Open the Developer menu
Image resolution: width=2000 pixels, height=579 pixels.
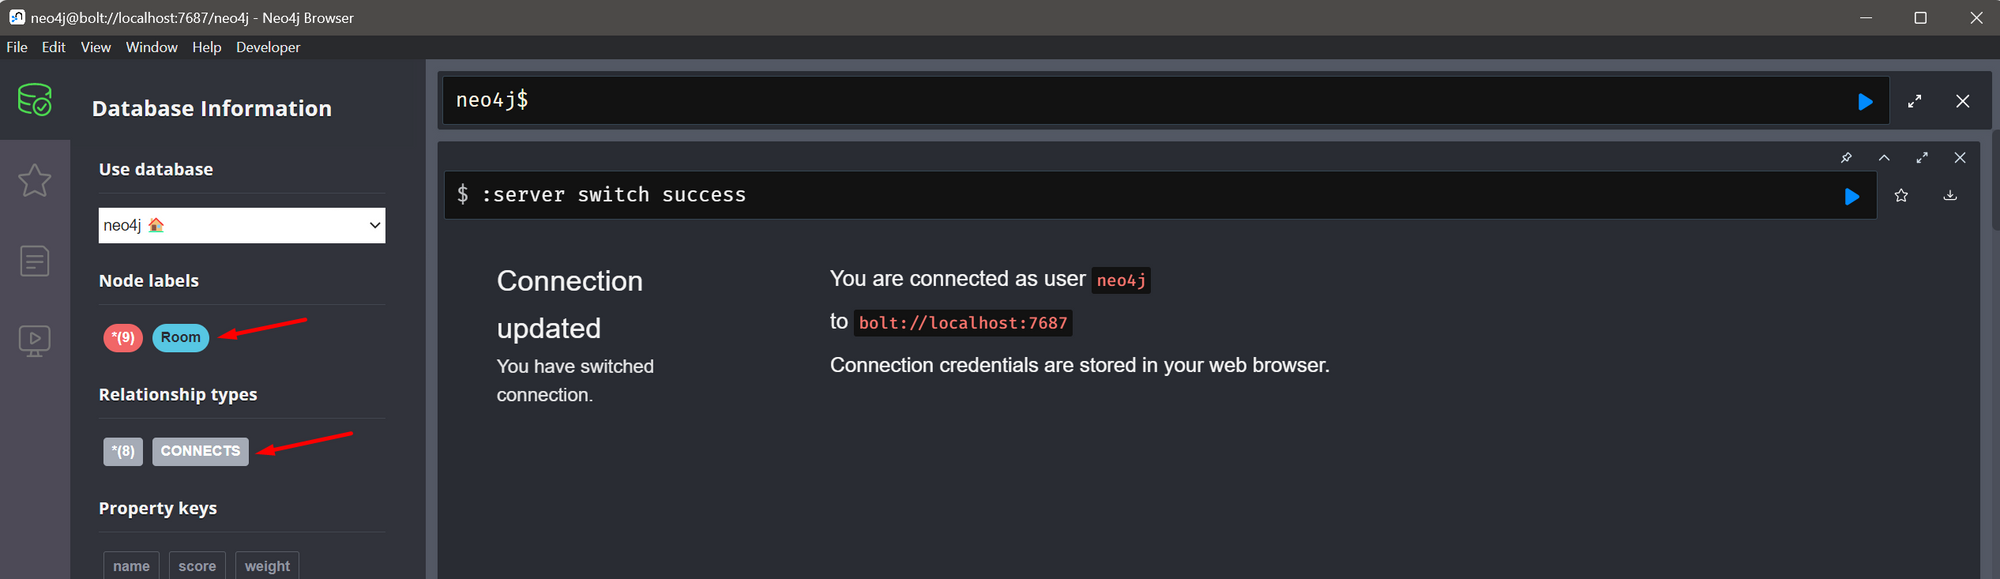[x=268, y=47]
